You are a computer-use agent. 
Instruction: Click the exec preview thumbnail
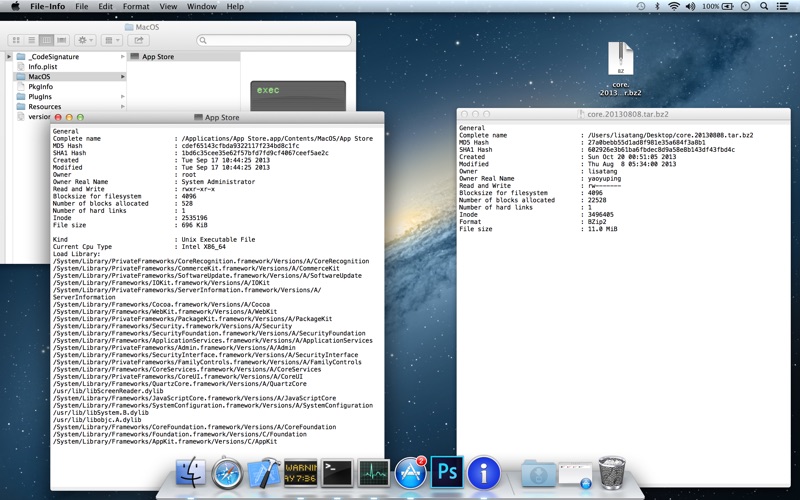tap(298, 96)
